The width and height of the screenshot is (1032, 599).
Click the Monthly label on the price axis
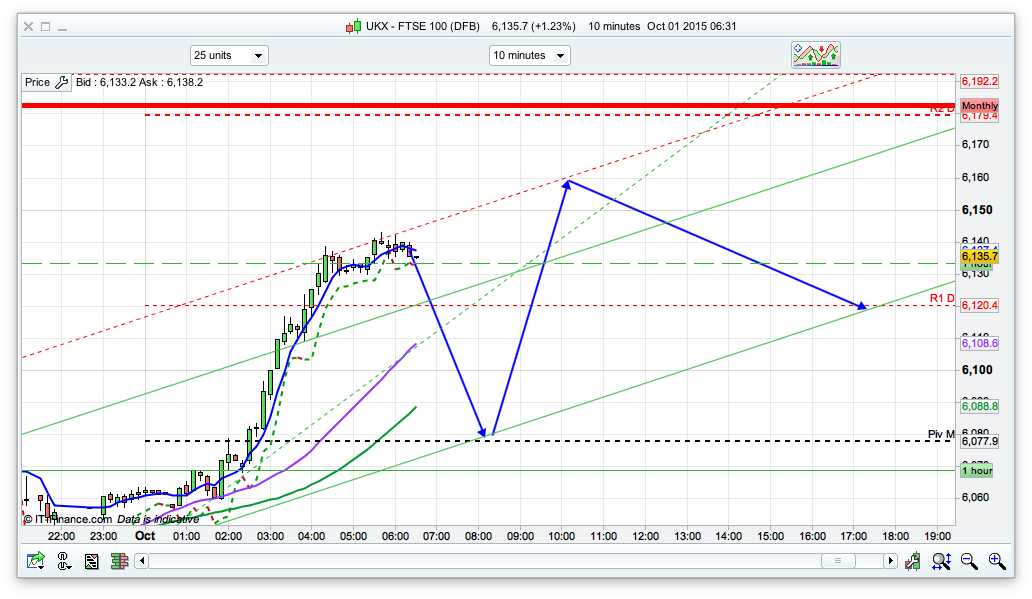pyautogui.click(x=979, y=106)
